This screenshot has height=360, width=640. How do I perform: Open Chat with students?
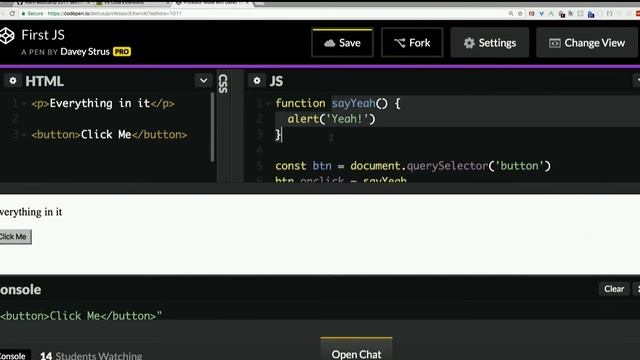coord(356,351)
